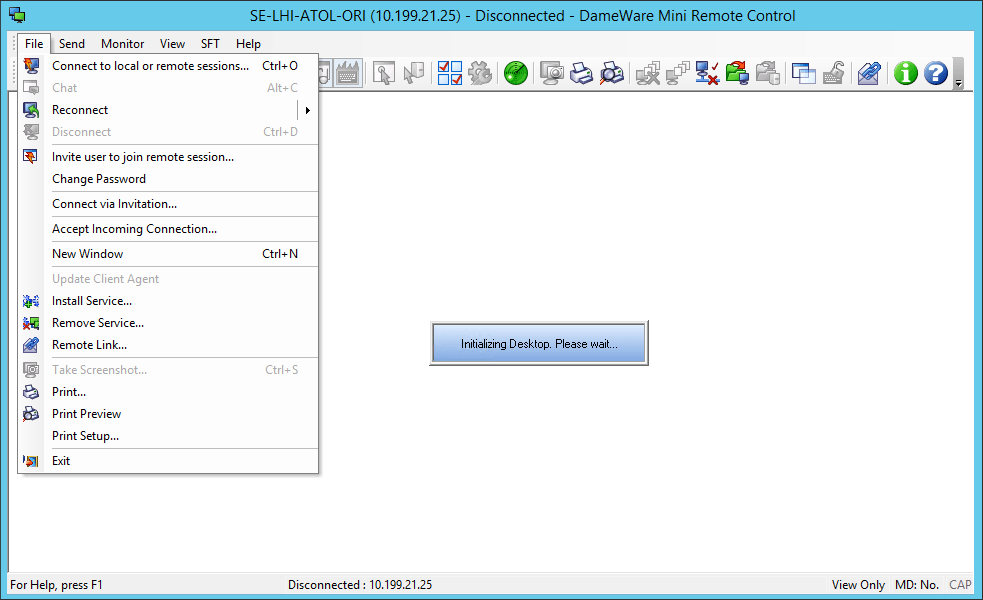The image size is (983, 600).
Task: Open the Monitor menu
Action: pos(123,44)
